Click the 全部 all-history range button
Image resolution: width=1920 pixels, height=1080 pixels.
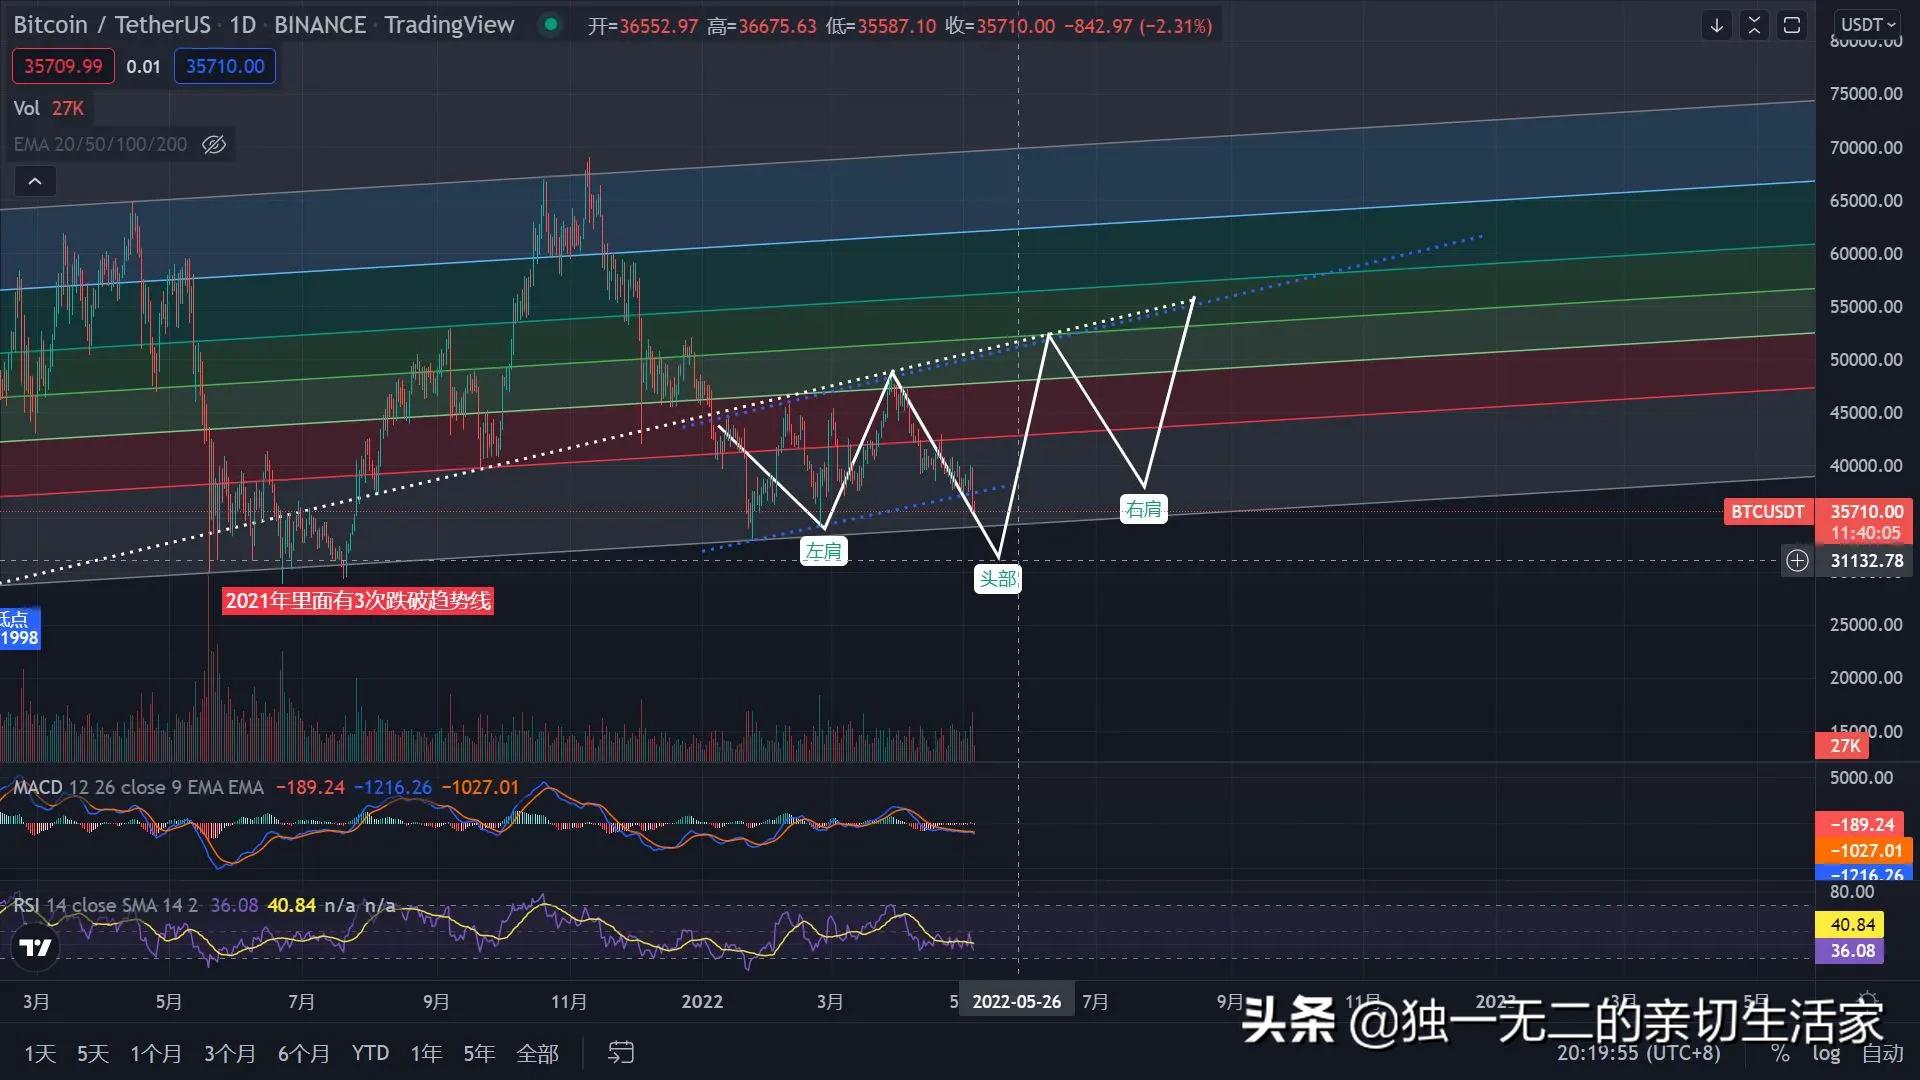click(538, 1052)
